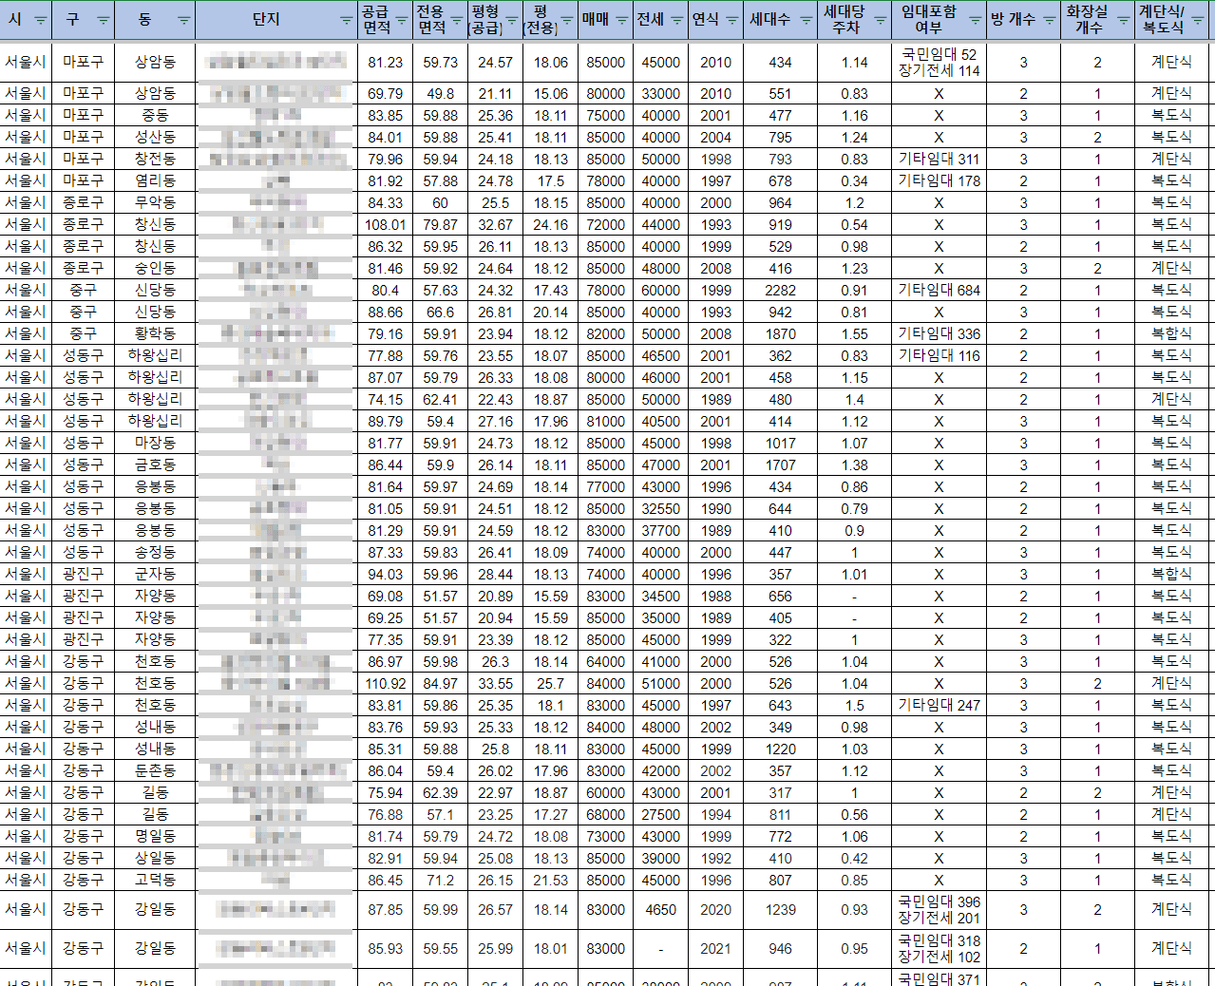
Task: Open the filter dropdown for 연식 column
Action: [x=732, y=20]
